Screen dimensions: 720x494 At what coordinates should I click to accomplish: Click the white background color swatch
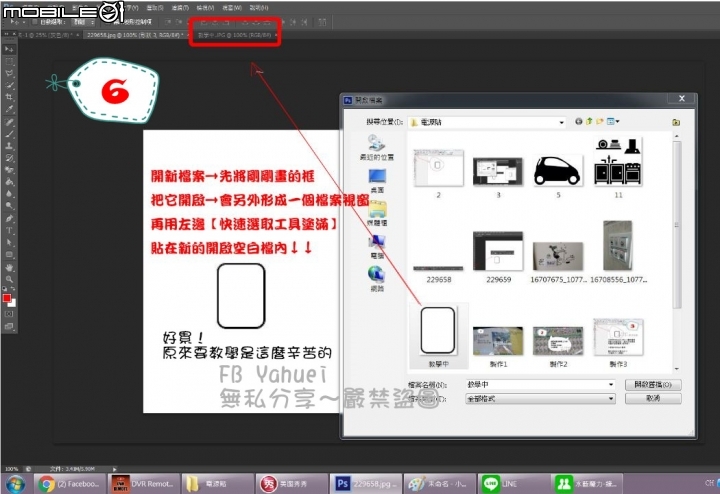click(x=13, y=303)
